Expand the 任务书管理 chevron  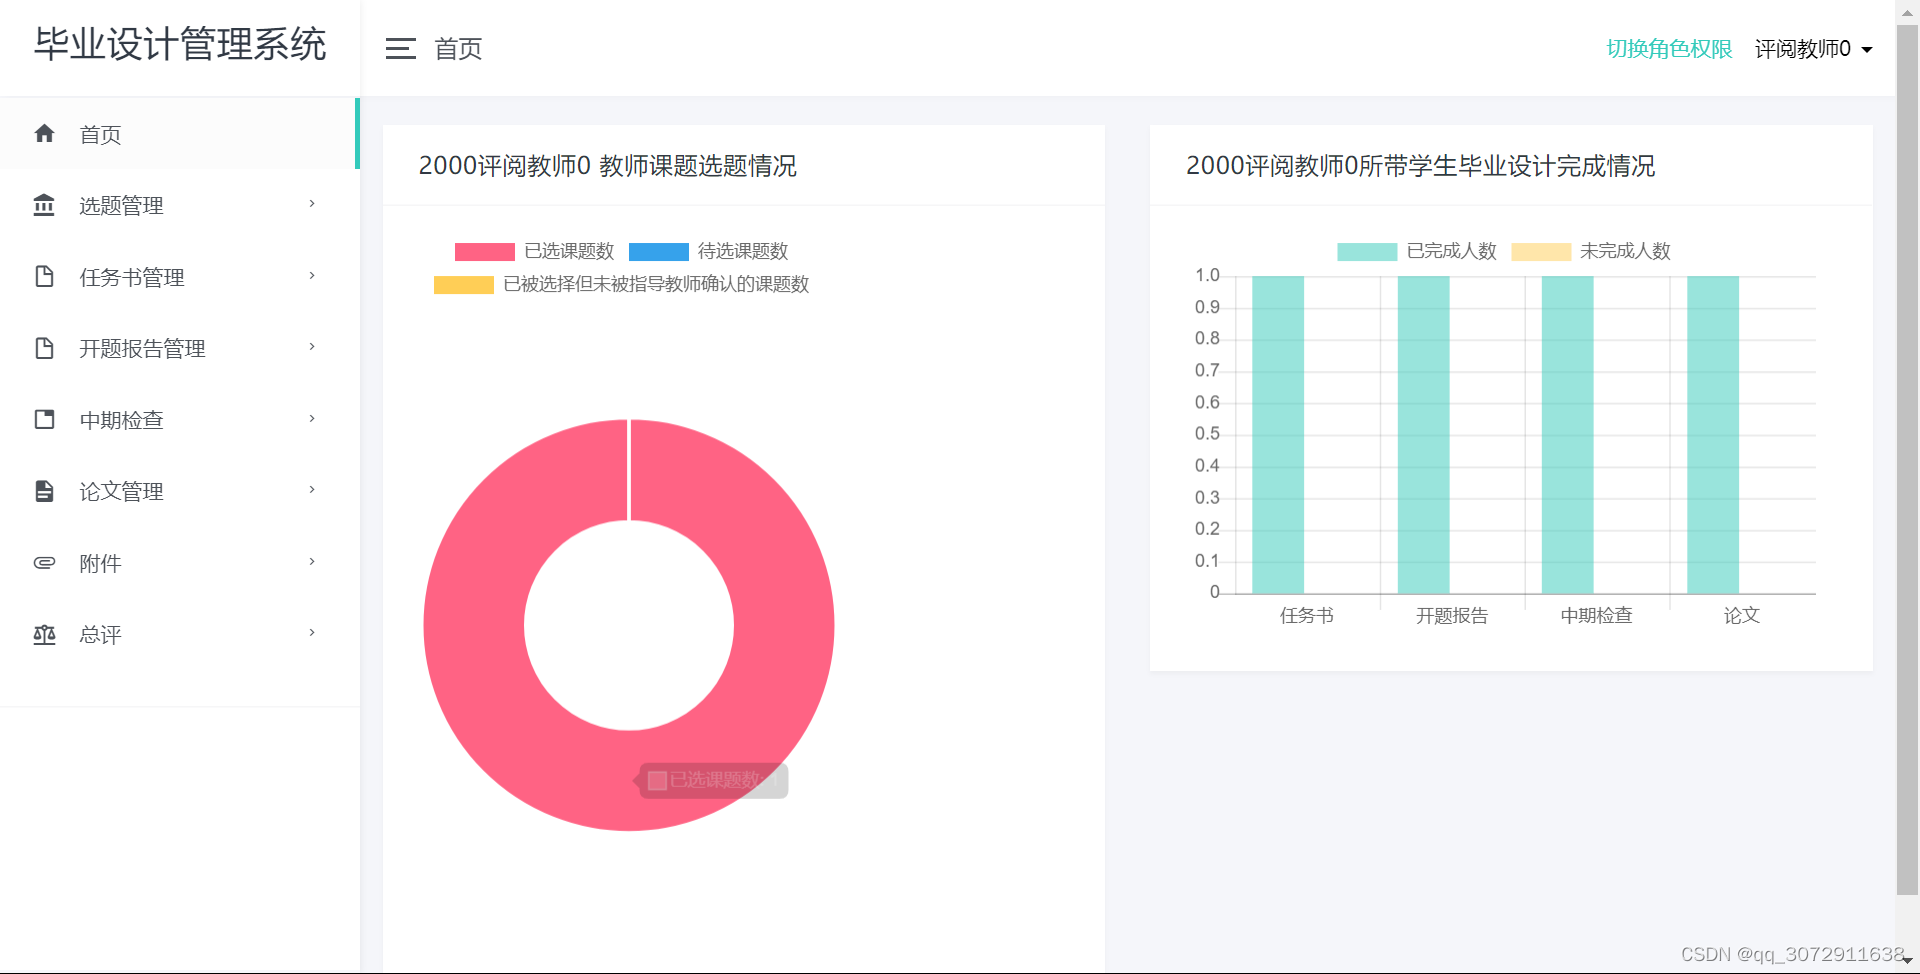[x=312, y=276]
